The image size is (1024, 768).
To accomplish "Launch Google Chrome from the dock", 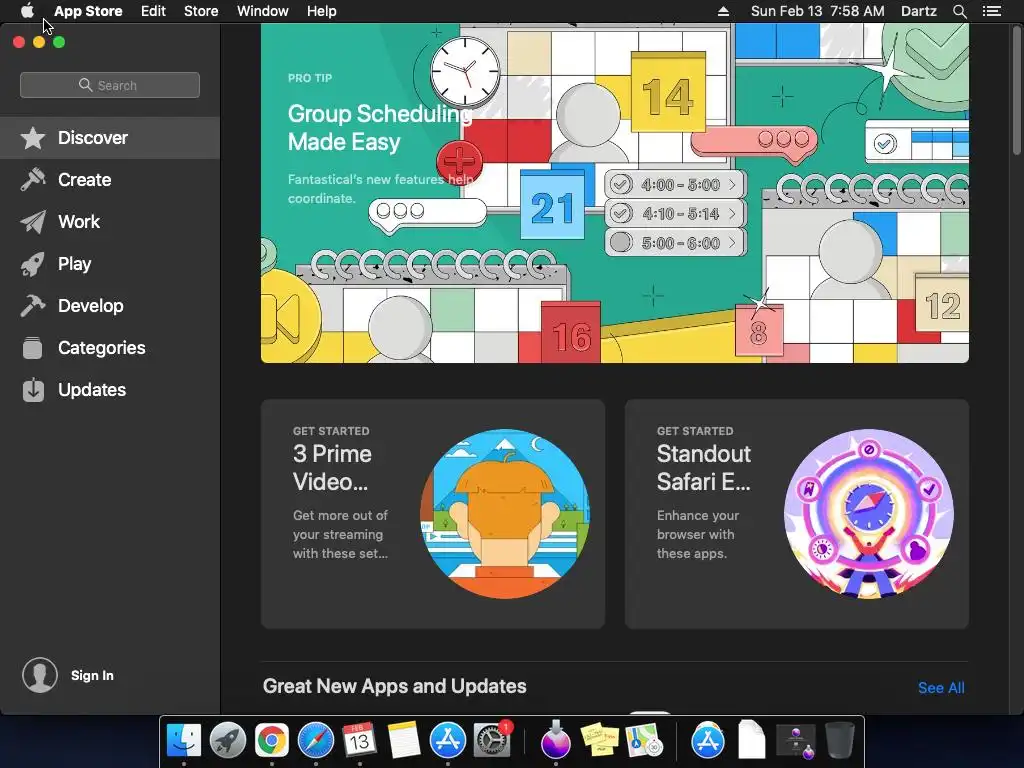I will pyautogui.click(x=272, y=740).
